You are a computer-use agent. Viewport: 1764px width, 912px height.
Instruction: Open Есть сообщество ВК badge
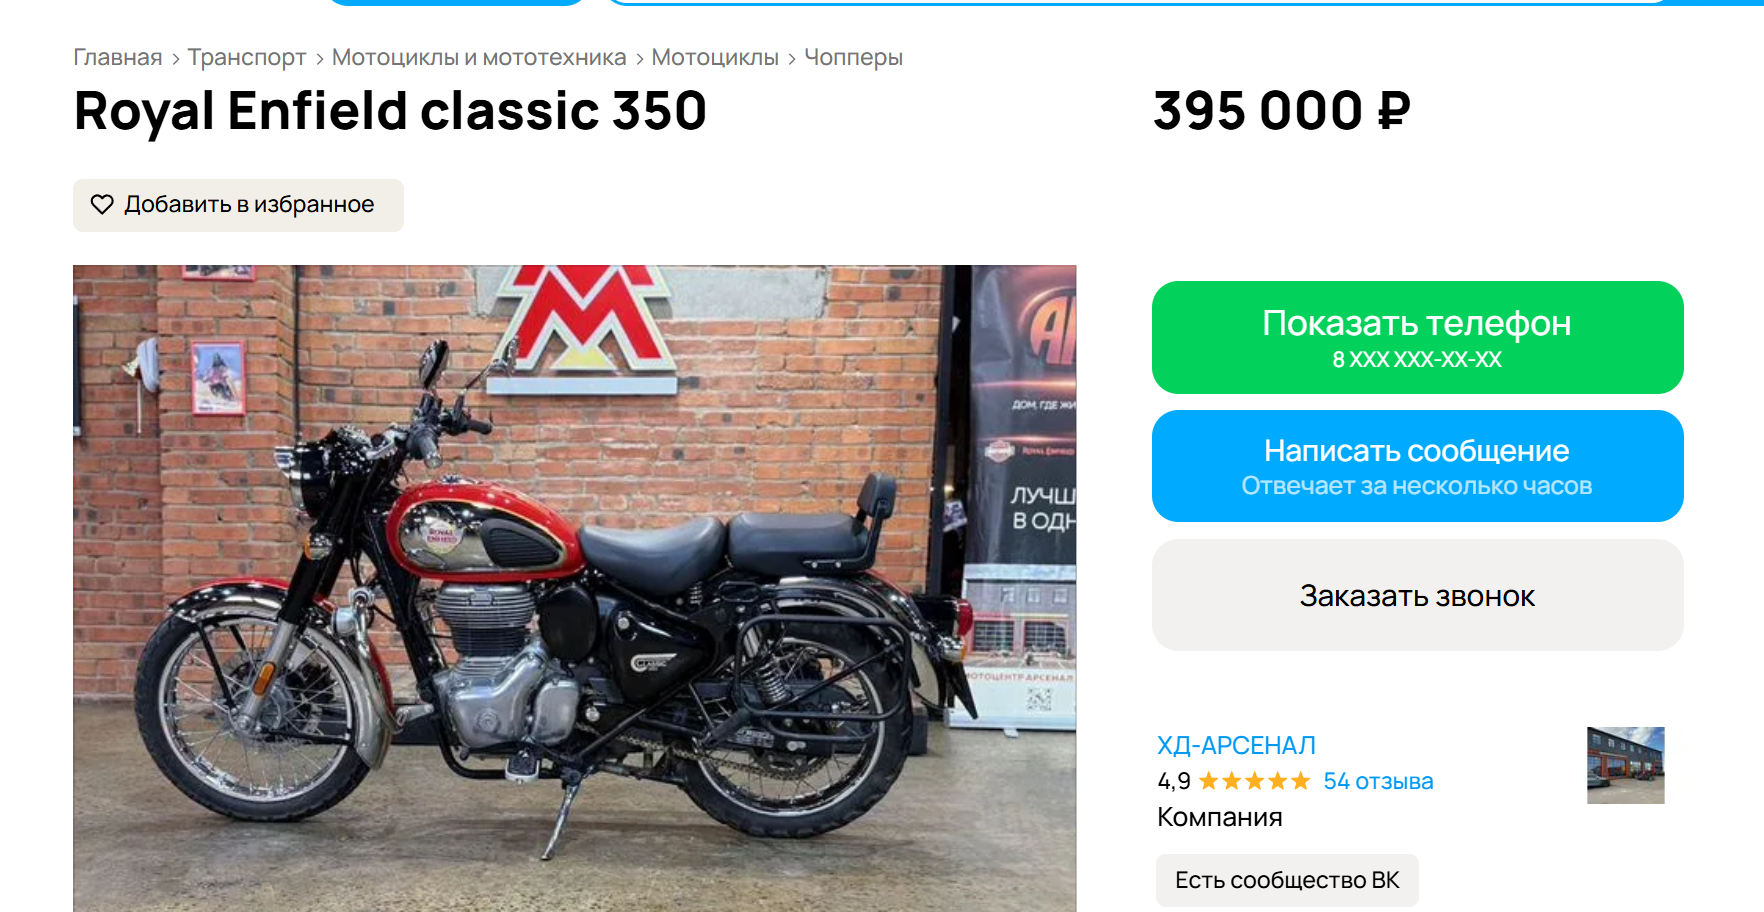pyautogui.click(x=1287, y=880)
